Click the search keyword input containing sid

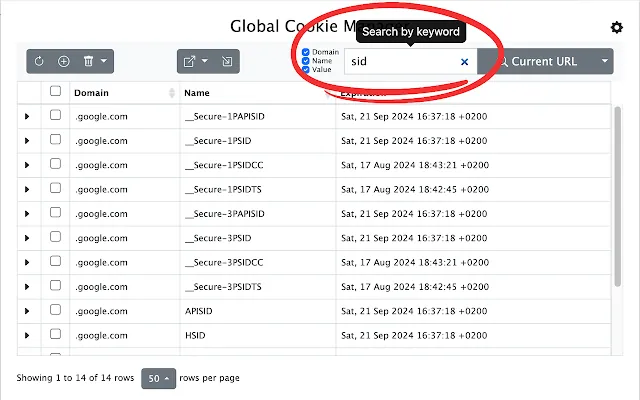pyautogui.click(x=410, y=62)
